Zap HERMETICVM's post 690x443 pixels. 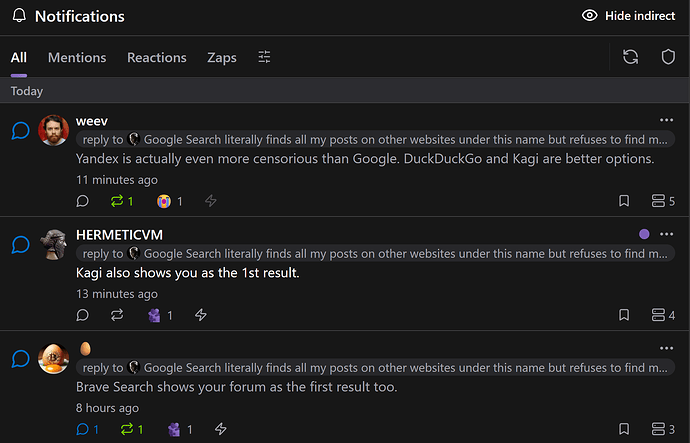tap(201, 315)
